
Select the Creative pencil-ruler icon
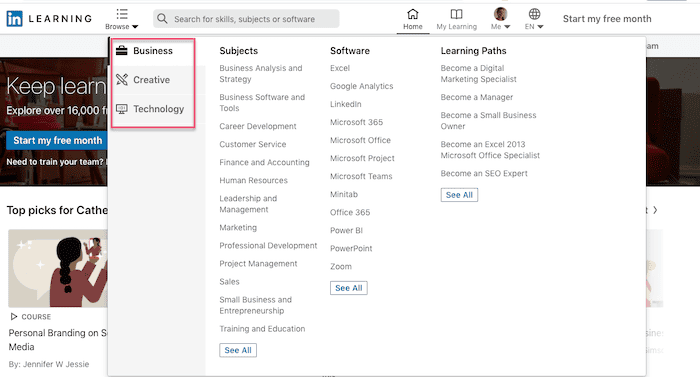click(121, 80)
